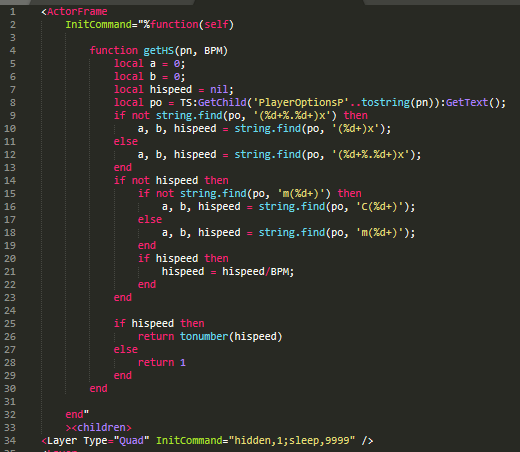Click the "Quad" Type value on line 34
The width and height of the screenshot is (520, 452).
point(132,441)
